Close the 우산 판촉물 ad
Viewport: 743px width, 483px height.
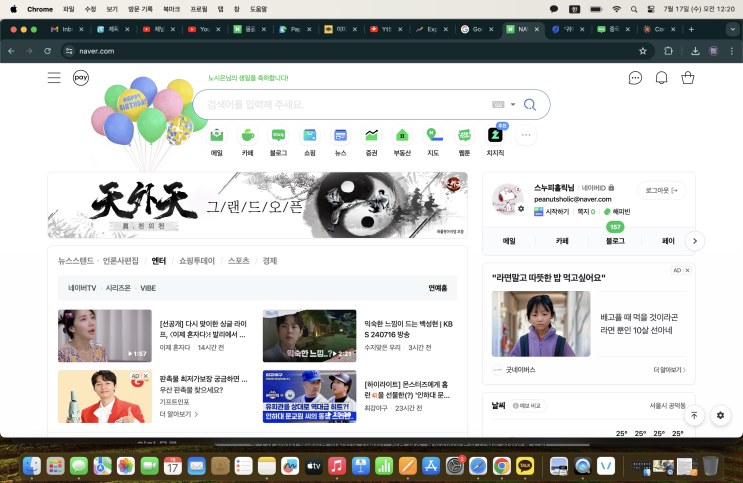(x=146, y=376)
